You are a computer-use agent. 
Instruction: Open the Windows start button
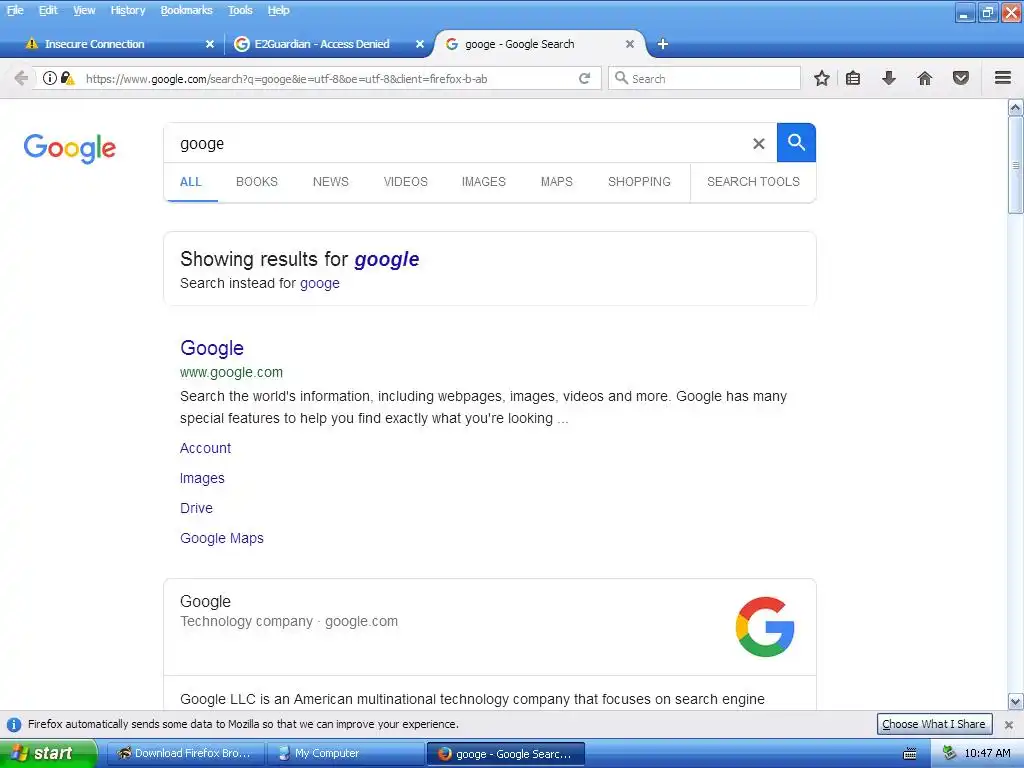pyautogui.click(x=48, y=753)
